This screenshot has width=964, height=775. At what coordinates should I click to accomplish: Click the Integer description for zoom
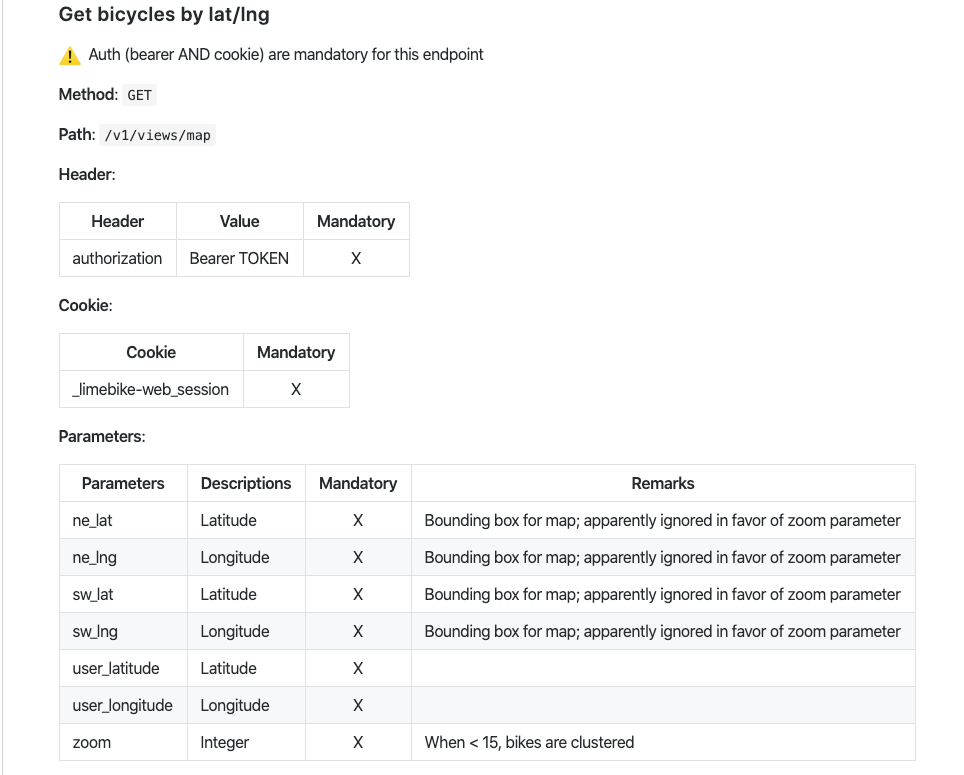(224, 742)
